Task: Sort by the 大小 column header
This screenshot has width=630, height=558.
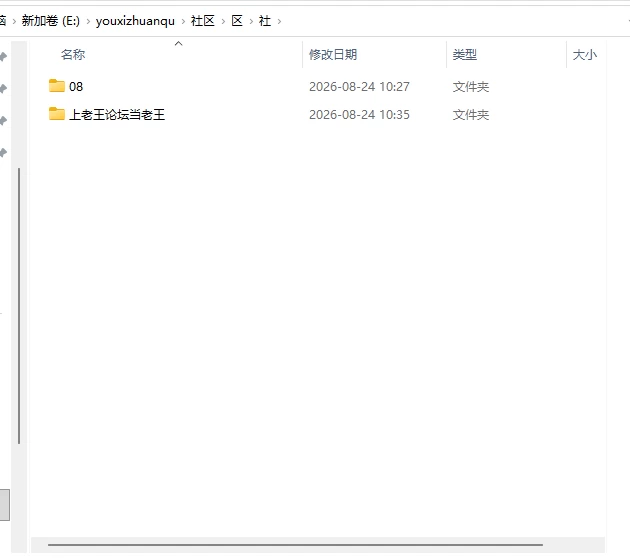Action: [585, 55]
